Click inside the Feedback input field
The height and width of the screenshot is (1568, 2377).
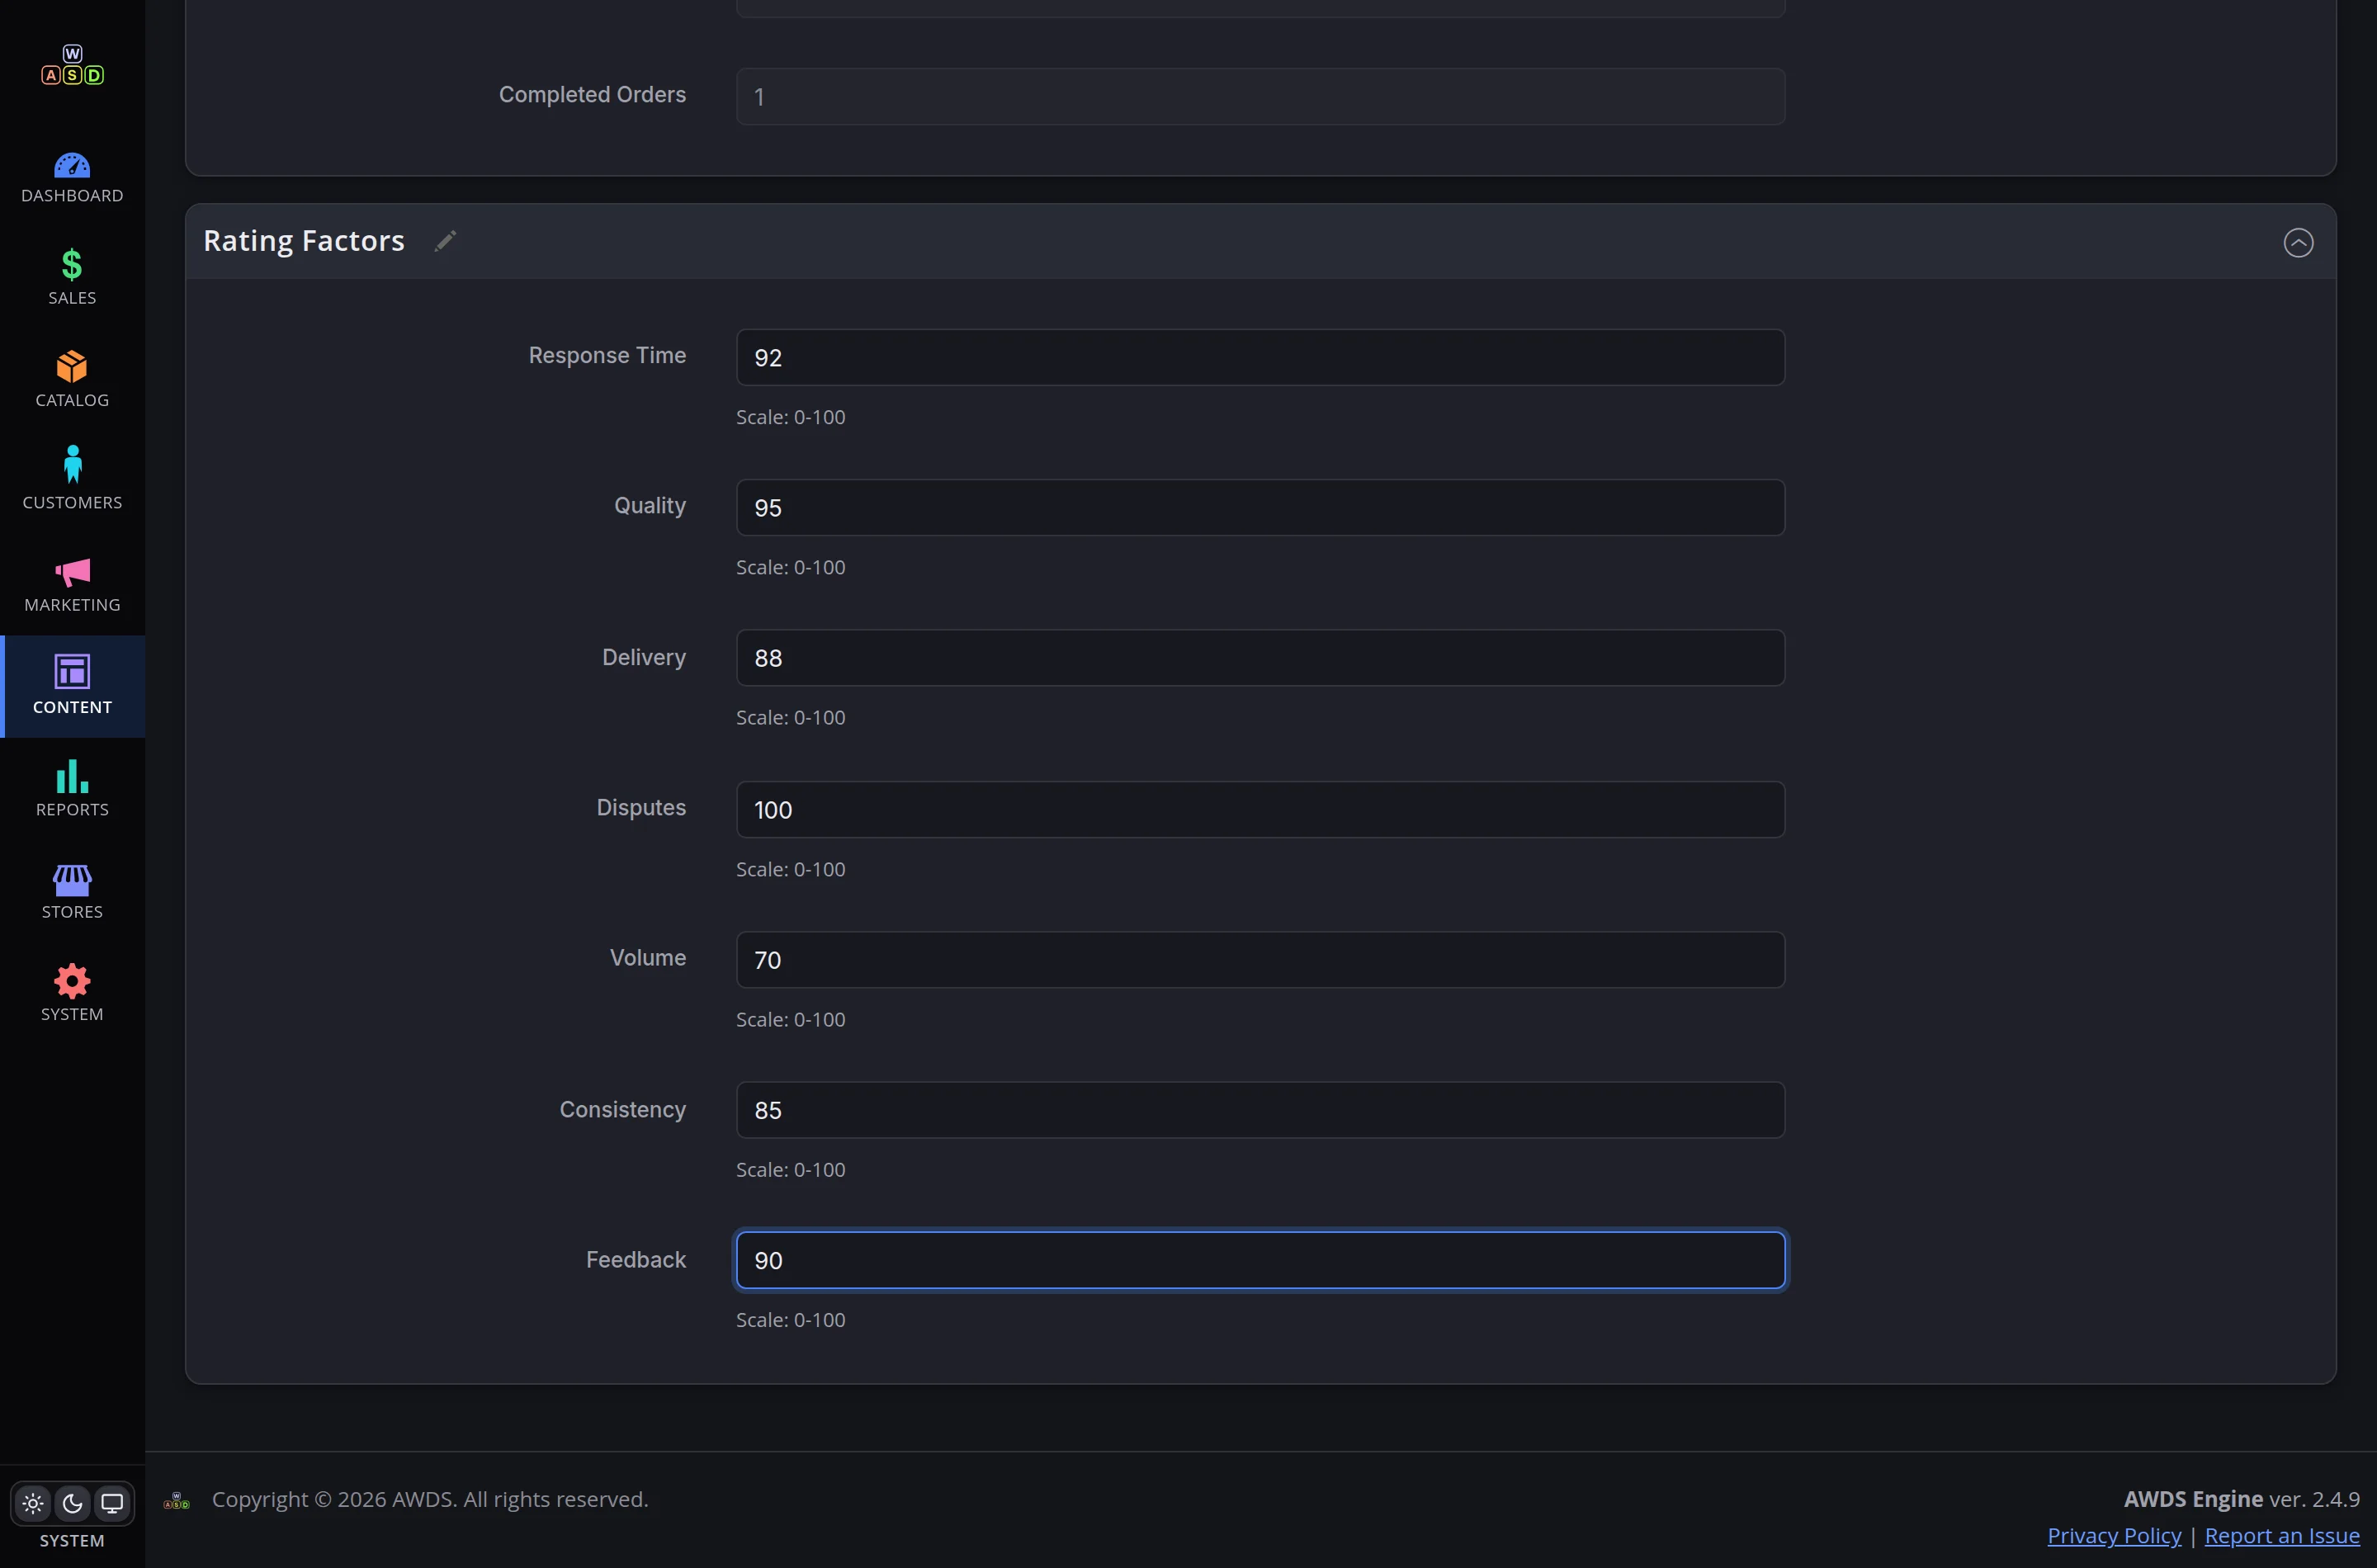pyautogui.click(x=1260, y=1260)
